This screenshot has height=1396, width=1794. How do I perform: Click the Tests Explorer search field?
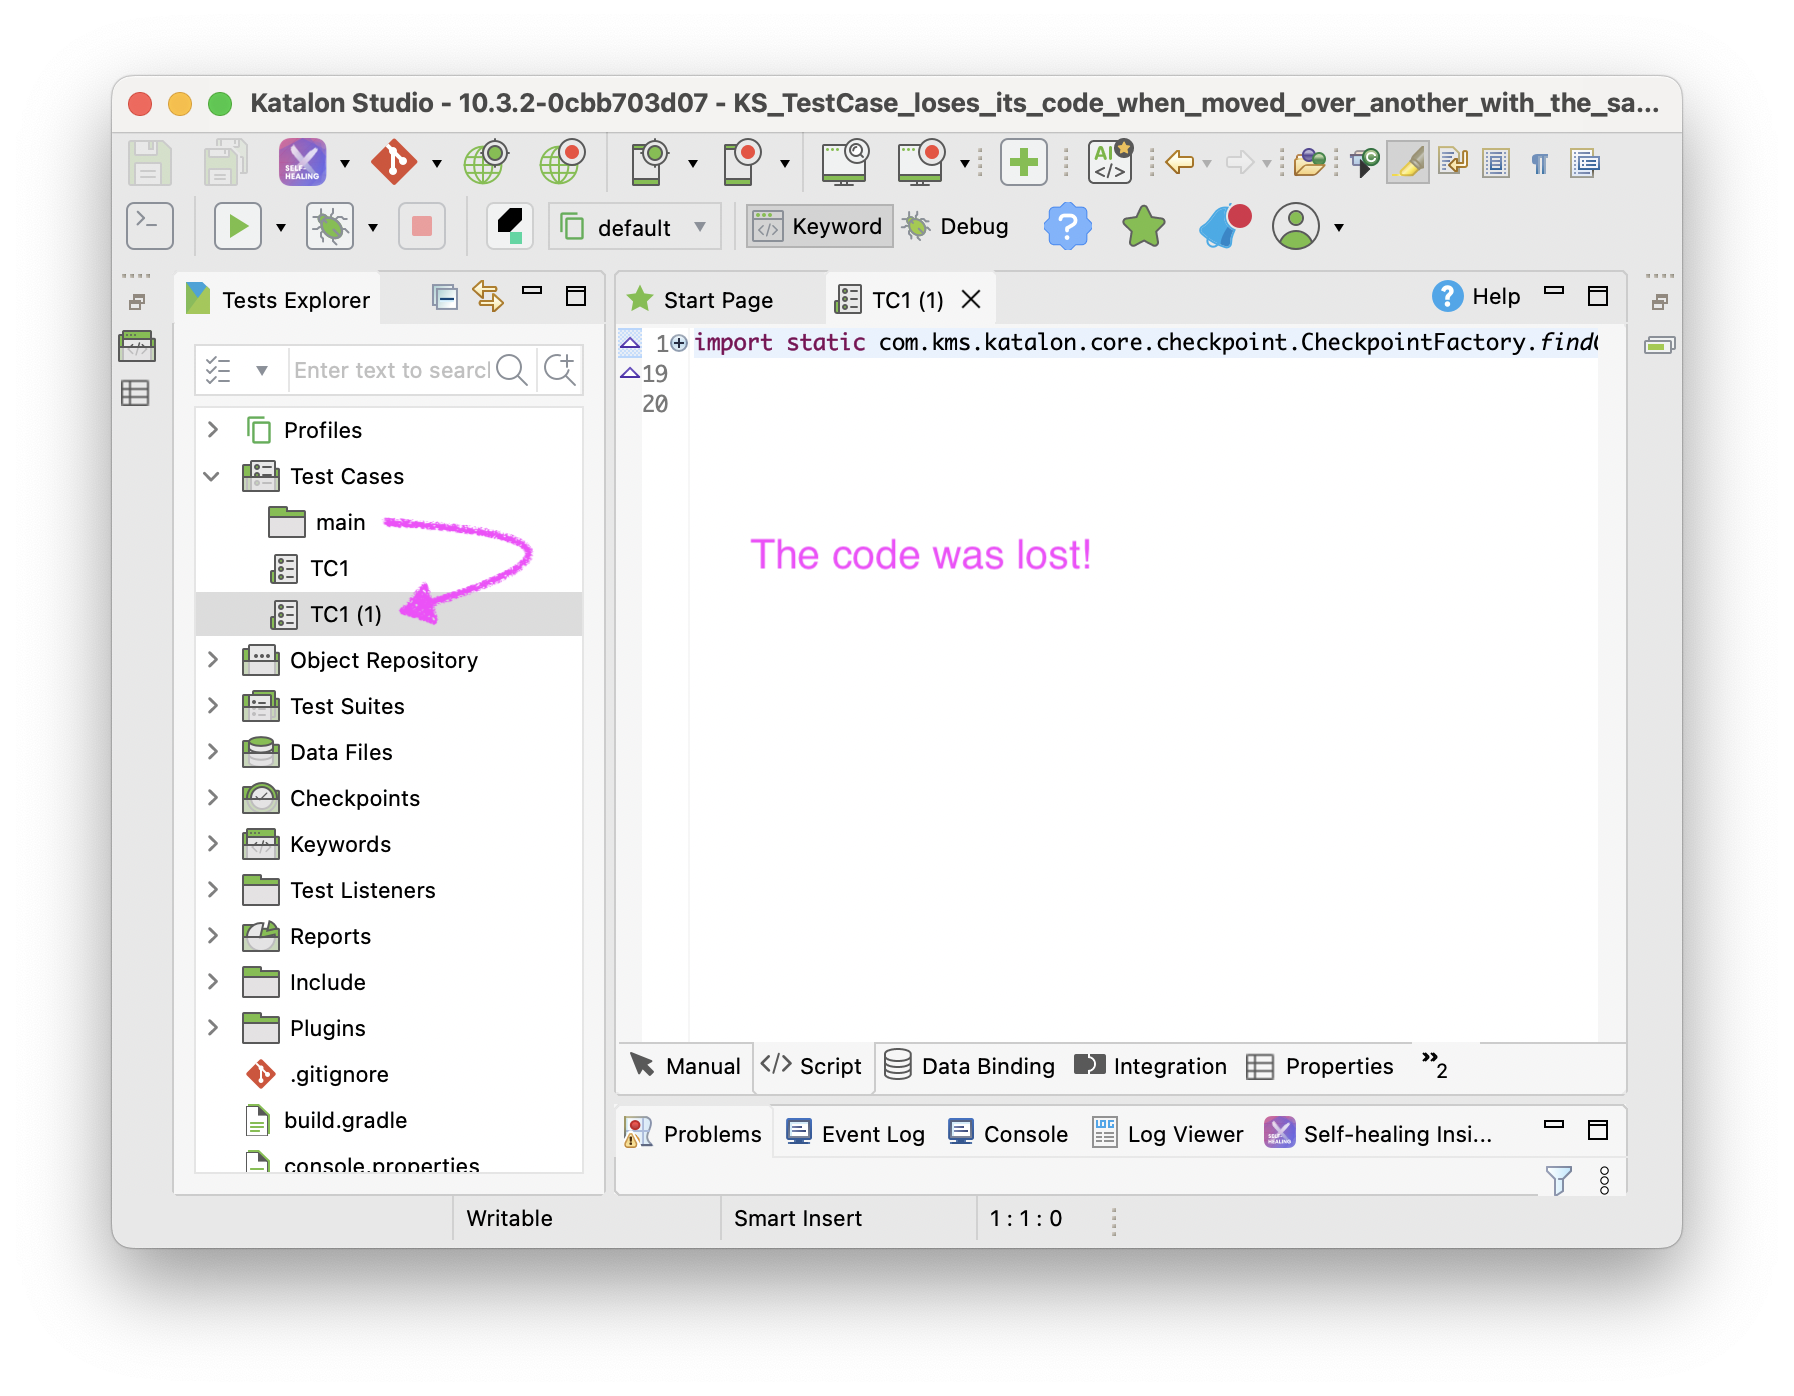click(391, 370)
